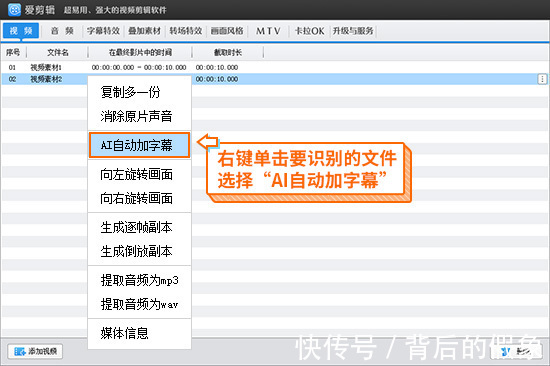550x366 pixels.
Task: Open the 升级与服务 tab
Action: (353, 31)
